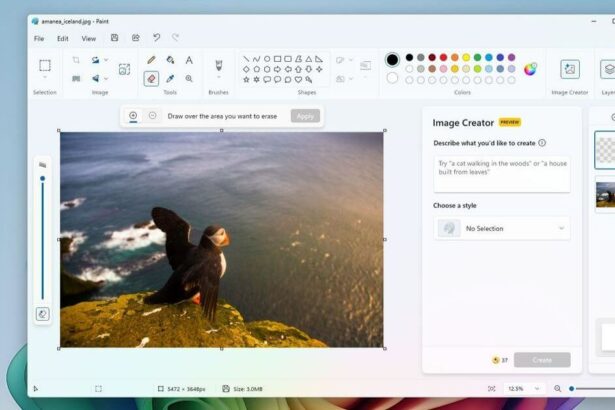The width and height of the screenshot is (615, 410).
Task: Click the Fit to window icon
Action: click(x=491, y=388)
